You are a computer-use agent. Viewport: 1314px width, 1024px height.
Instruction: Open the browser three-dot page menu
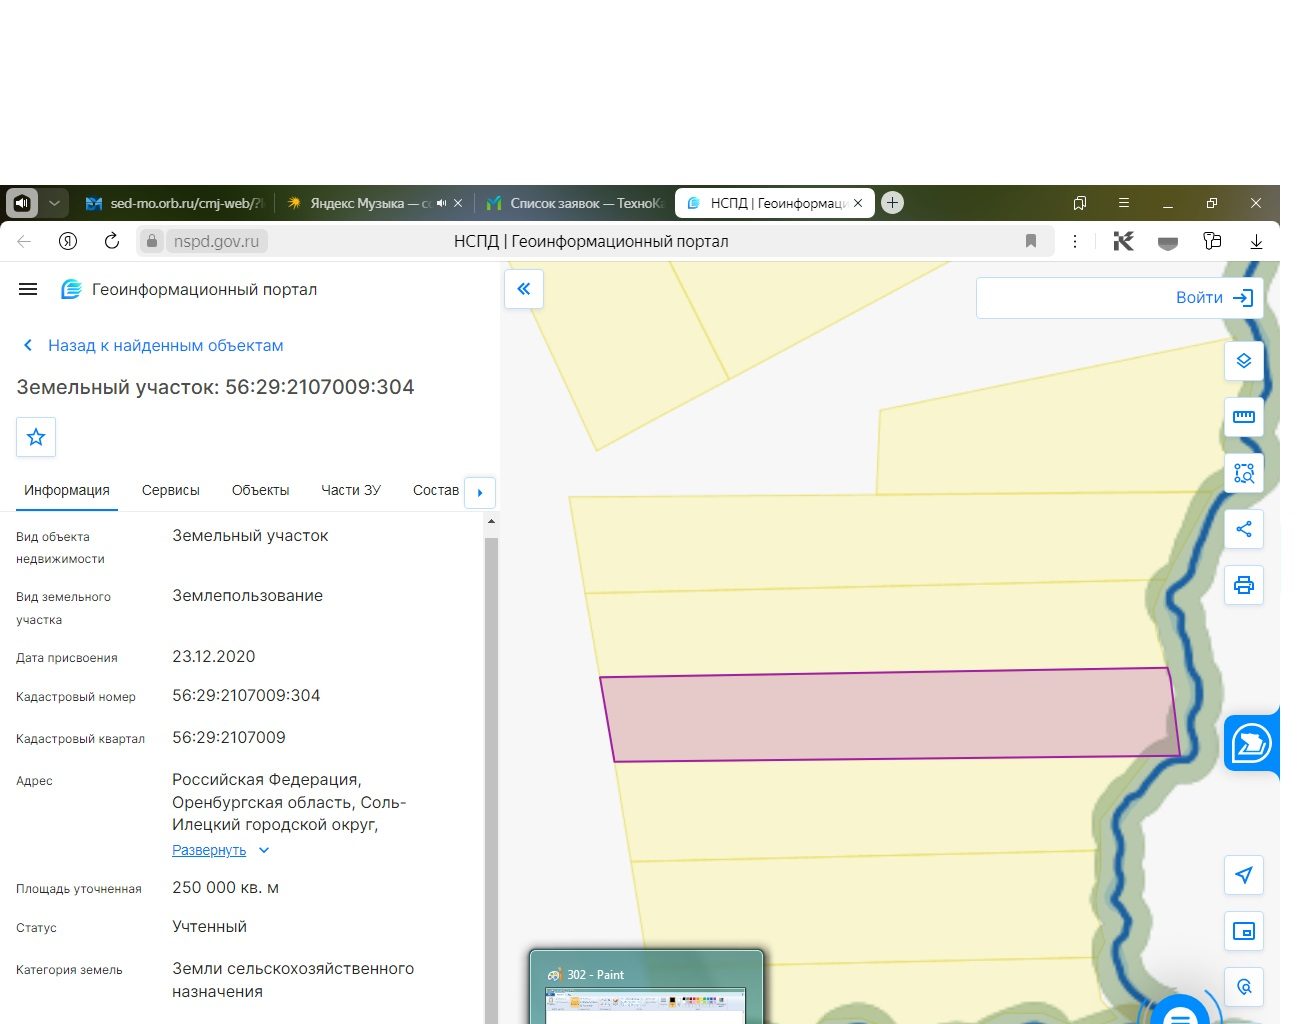(1075, 241)
